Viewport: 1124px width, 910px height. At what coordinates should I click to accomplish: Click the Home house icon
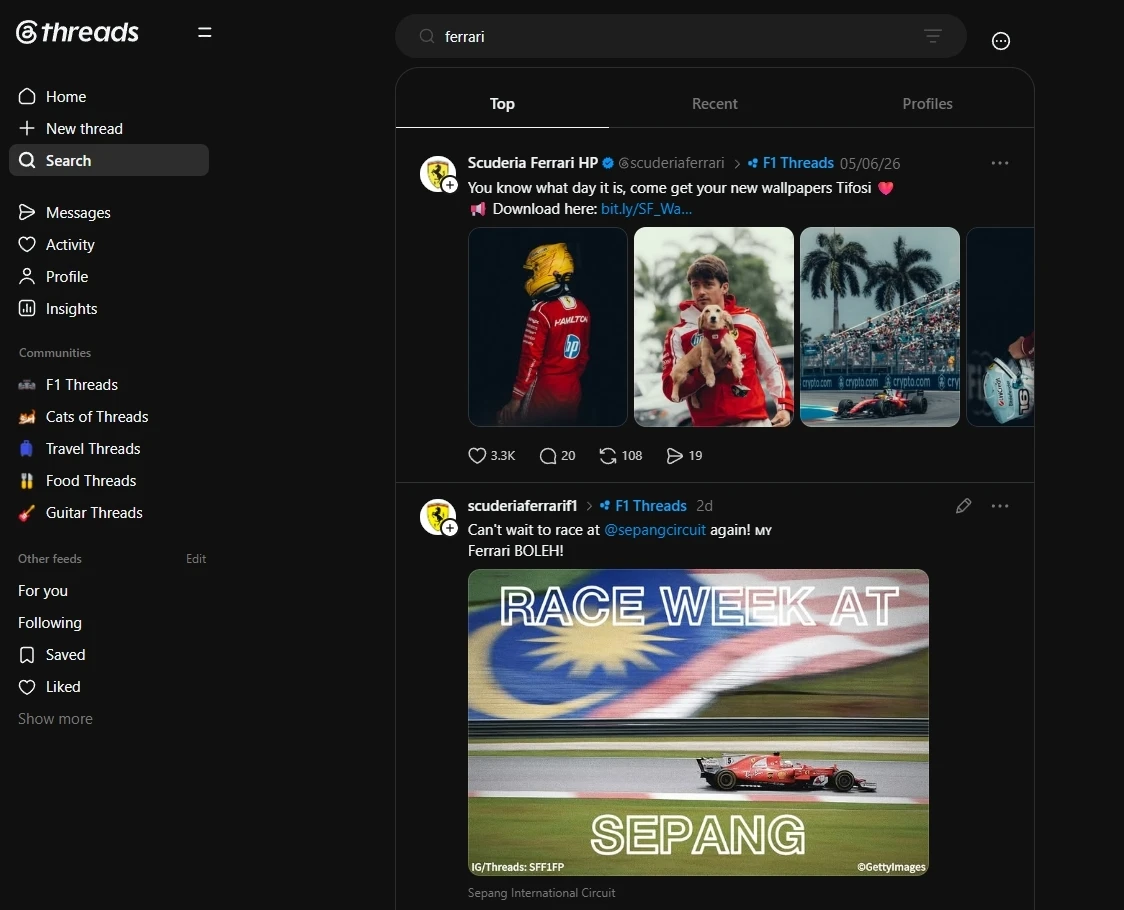tap(27, 96)
